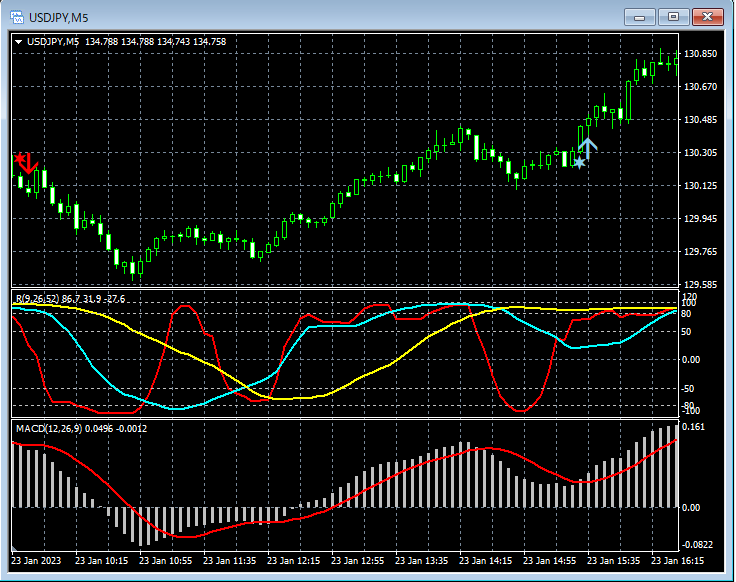Select the red star marker on the chart
The image size is (736, 582).
click(19, 159)
